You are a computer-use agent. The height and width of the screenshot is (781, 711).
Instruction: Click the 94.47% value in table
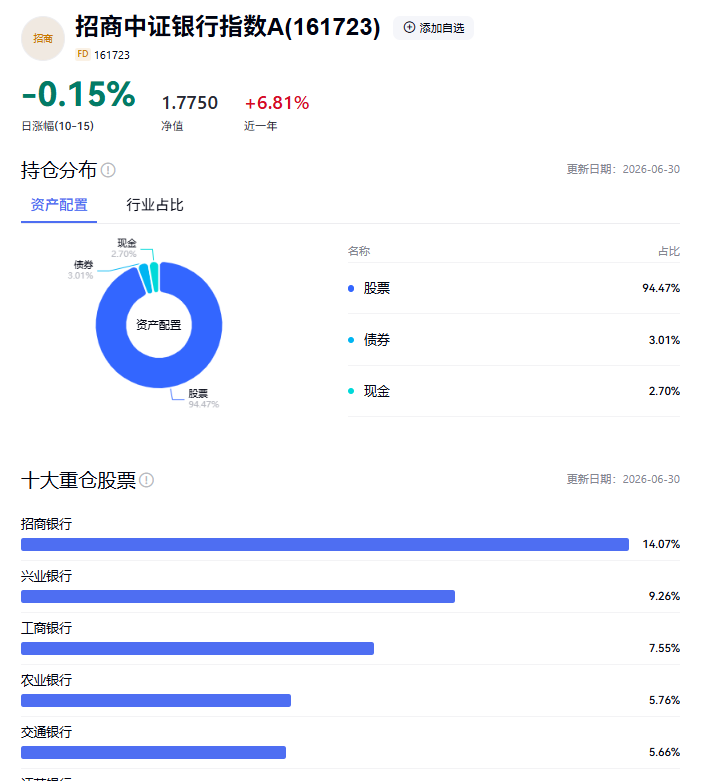pos(661,288)
